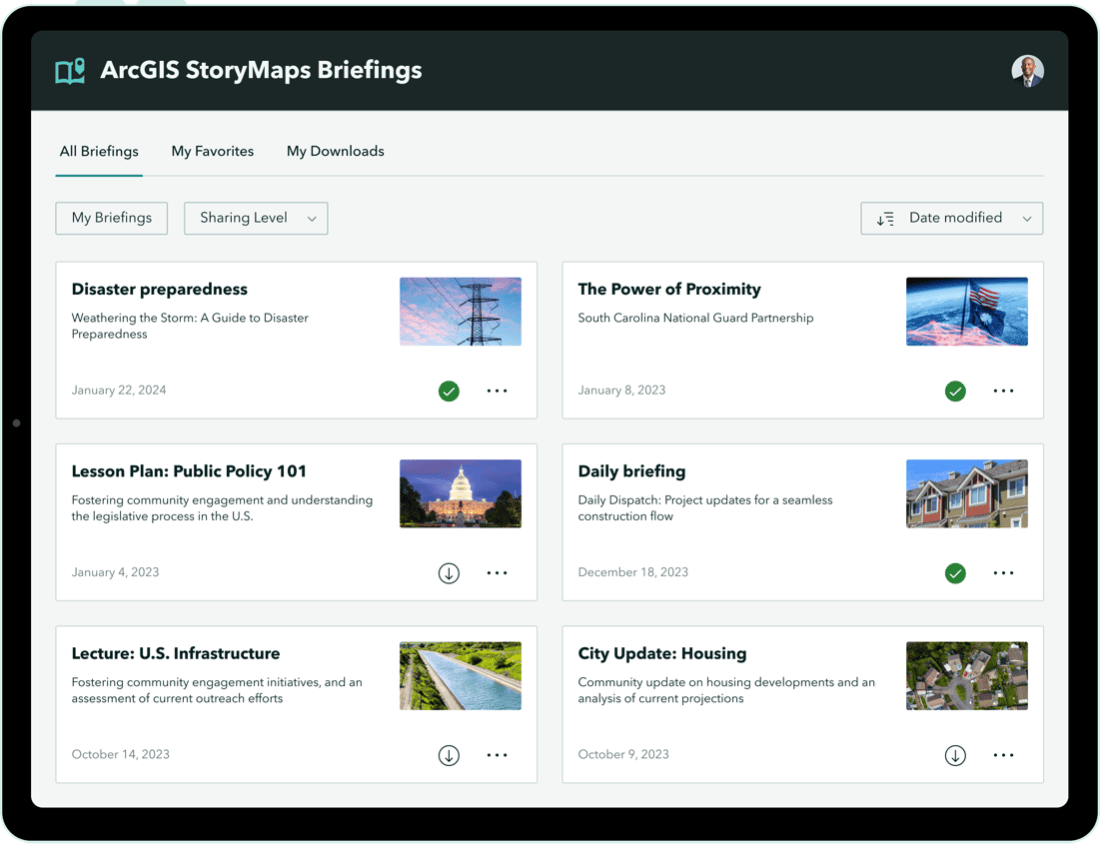
Task: Switch to the My Downloads tab
Action: point(335,151)
